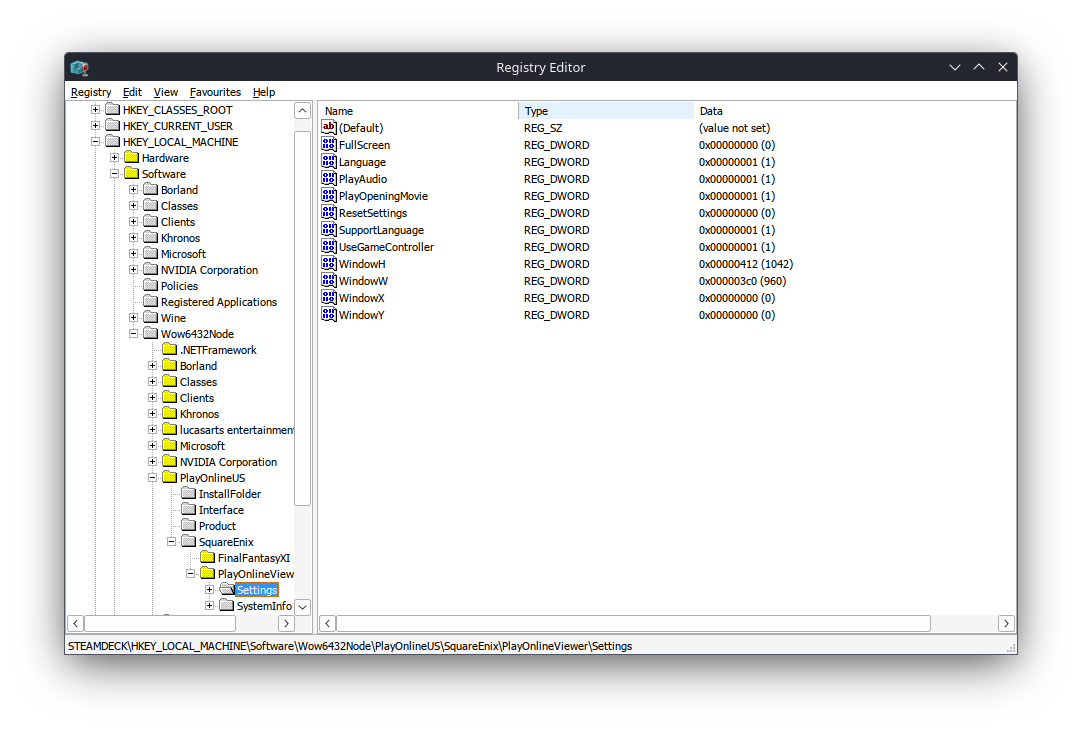Click the Data column header
The height and width of the screenshot is (731, 1082).
[x=712, y=110]
